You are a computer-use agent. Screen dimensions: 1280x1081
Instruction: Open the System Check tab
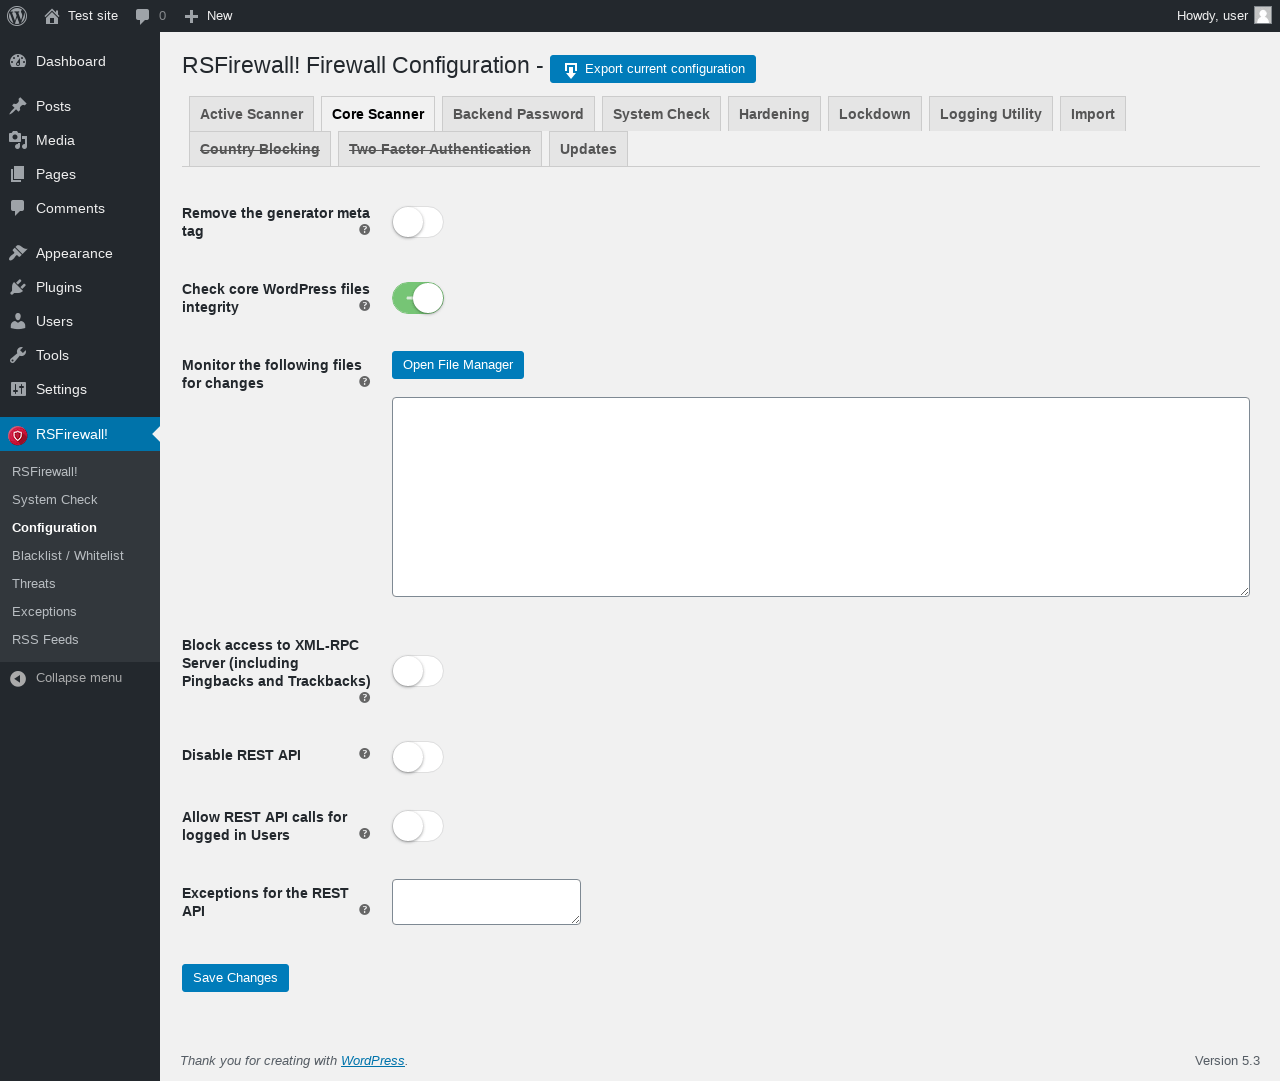pyautogui.click(x=661, y=114)
